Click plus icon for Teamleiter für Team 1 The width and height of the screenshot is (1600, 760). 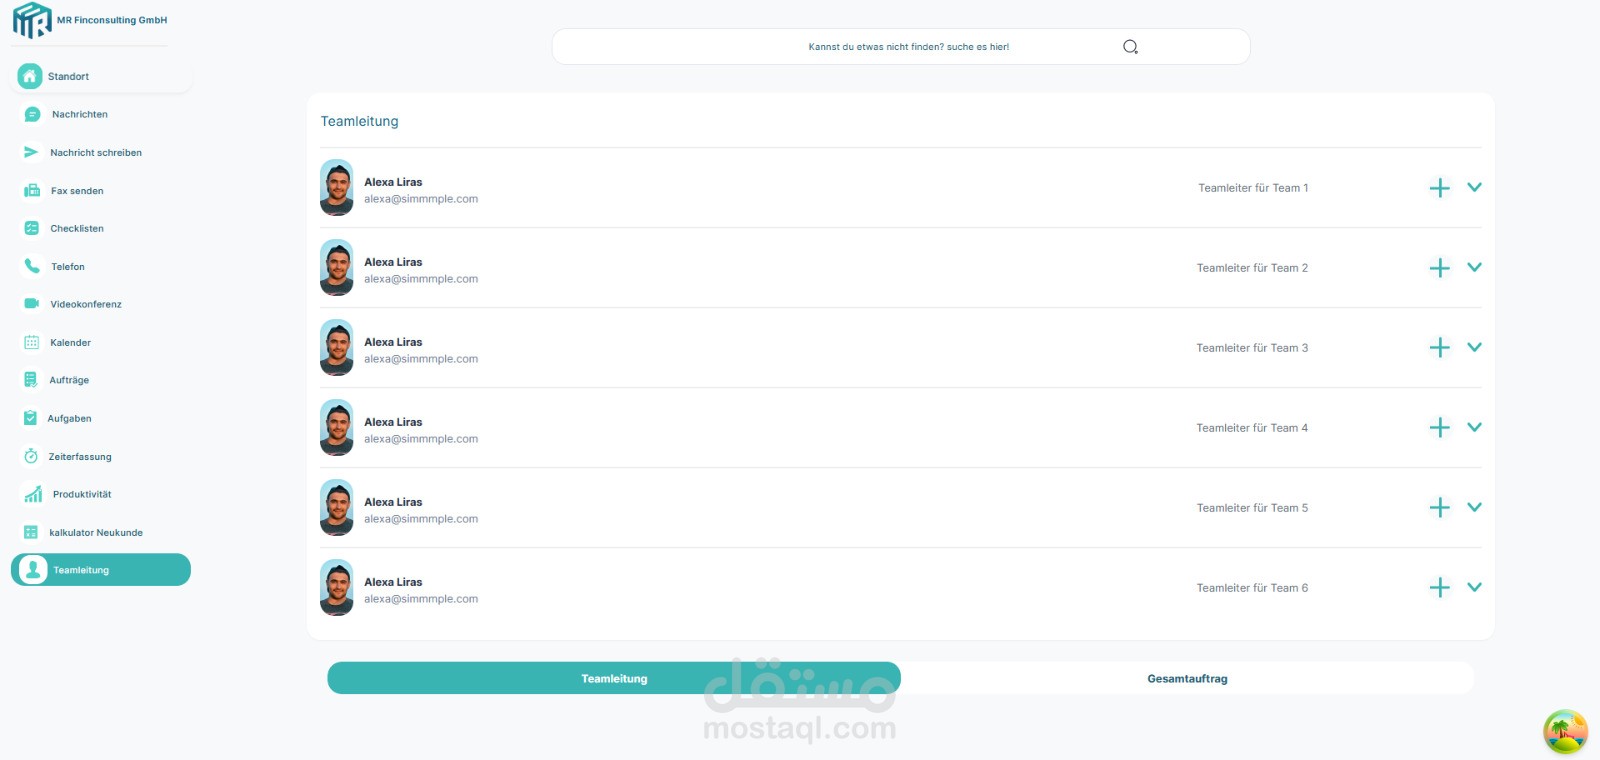(1440, 188)
